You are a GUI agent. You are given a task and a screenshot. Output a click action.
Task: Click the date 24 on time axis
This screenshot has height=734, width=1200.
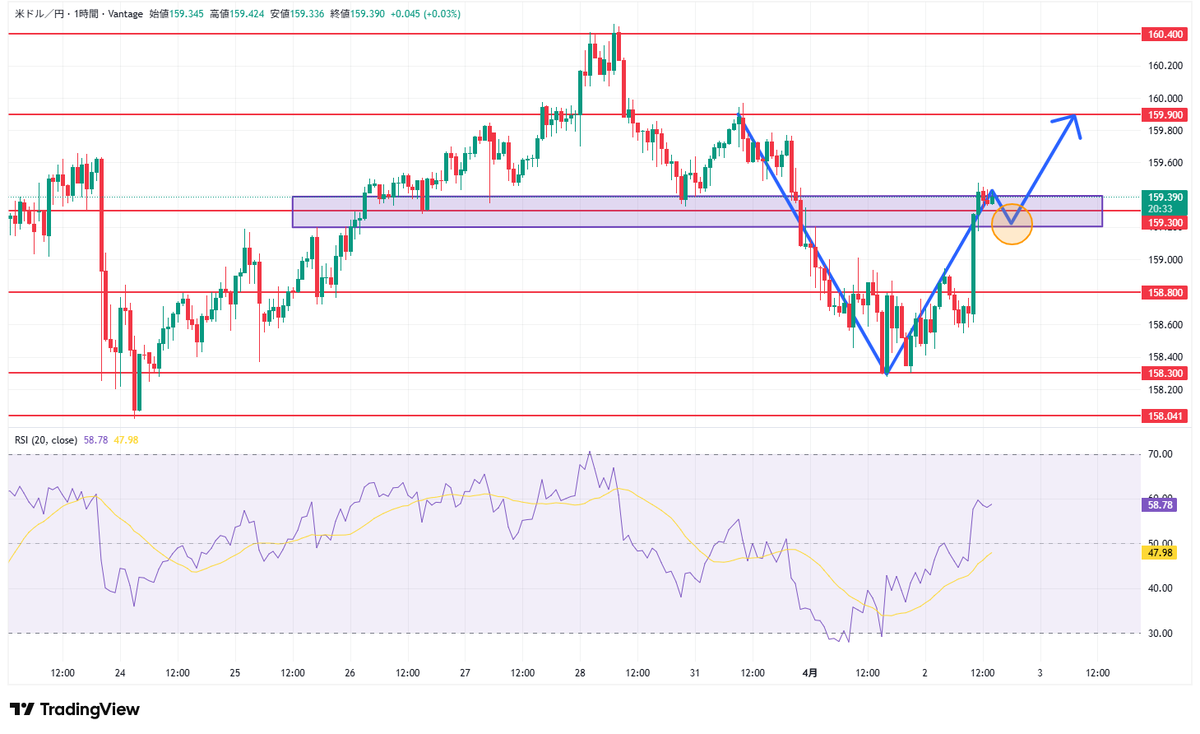tap(120, 673)
